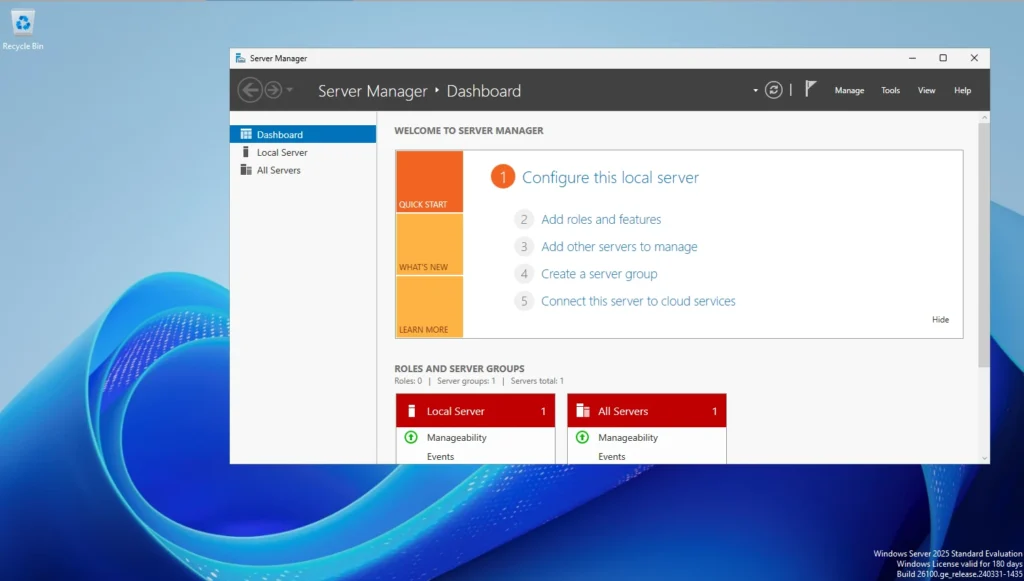Viewport: 1024px width, 581px height.
Task: Select Local Server in the left navigation pane
Action: pyautogui.click(x=303, y=152)
